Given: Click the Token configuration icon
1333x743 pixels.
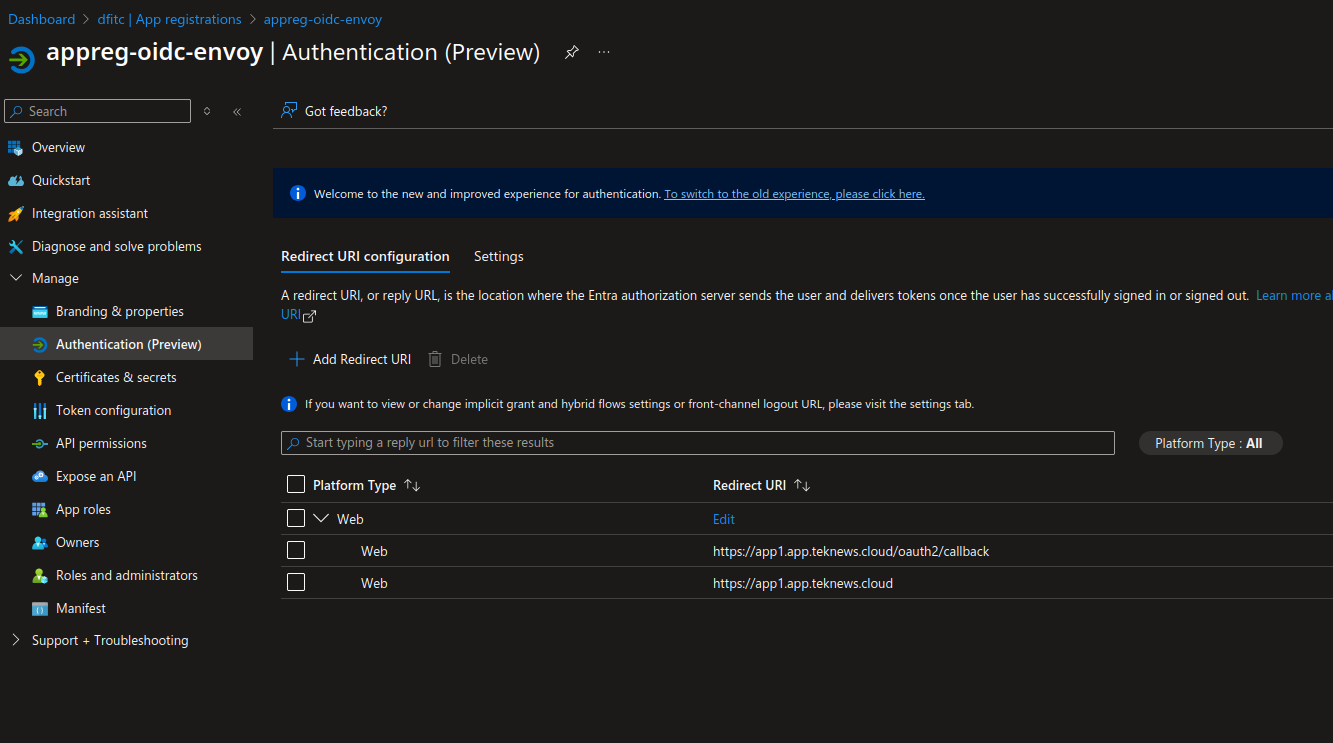Looking at the screenshot, I should click(40, 411).
